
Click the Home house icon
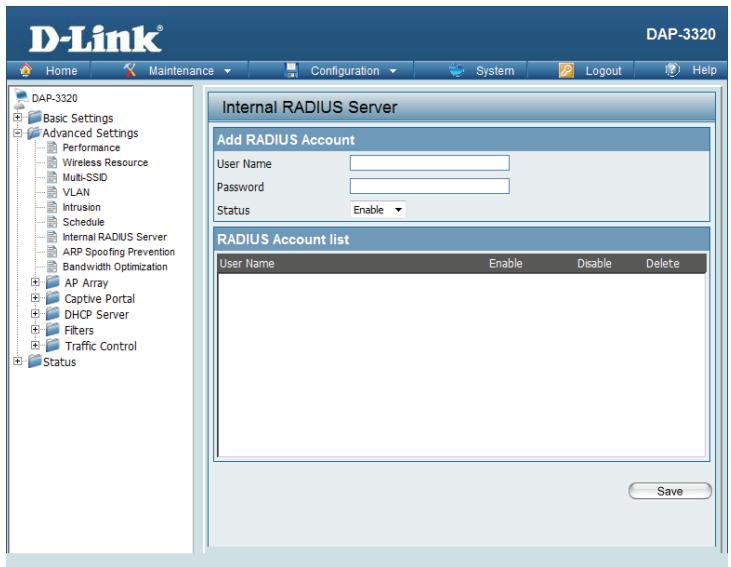point(26,70)
